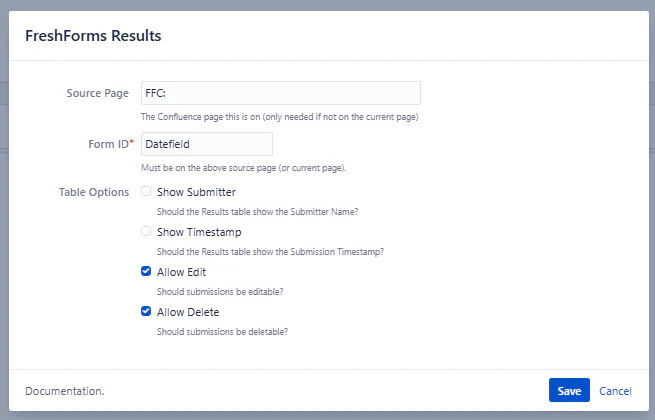The image size is (655, 420).
Task: Uncheck the Allow Edit checkbox
Action: (147, 271)
